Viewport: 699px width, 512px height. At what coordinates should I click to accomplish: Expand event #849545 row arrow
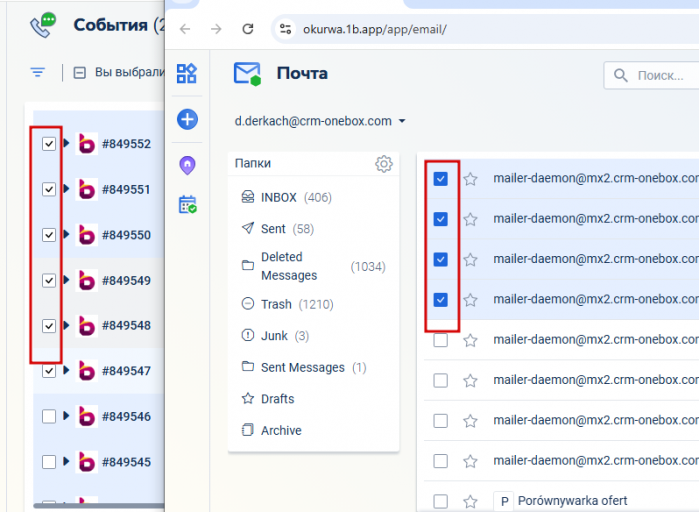[x=66, y=461]
